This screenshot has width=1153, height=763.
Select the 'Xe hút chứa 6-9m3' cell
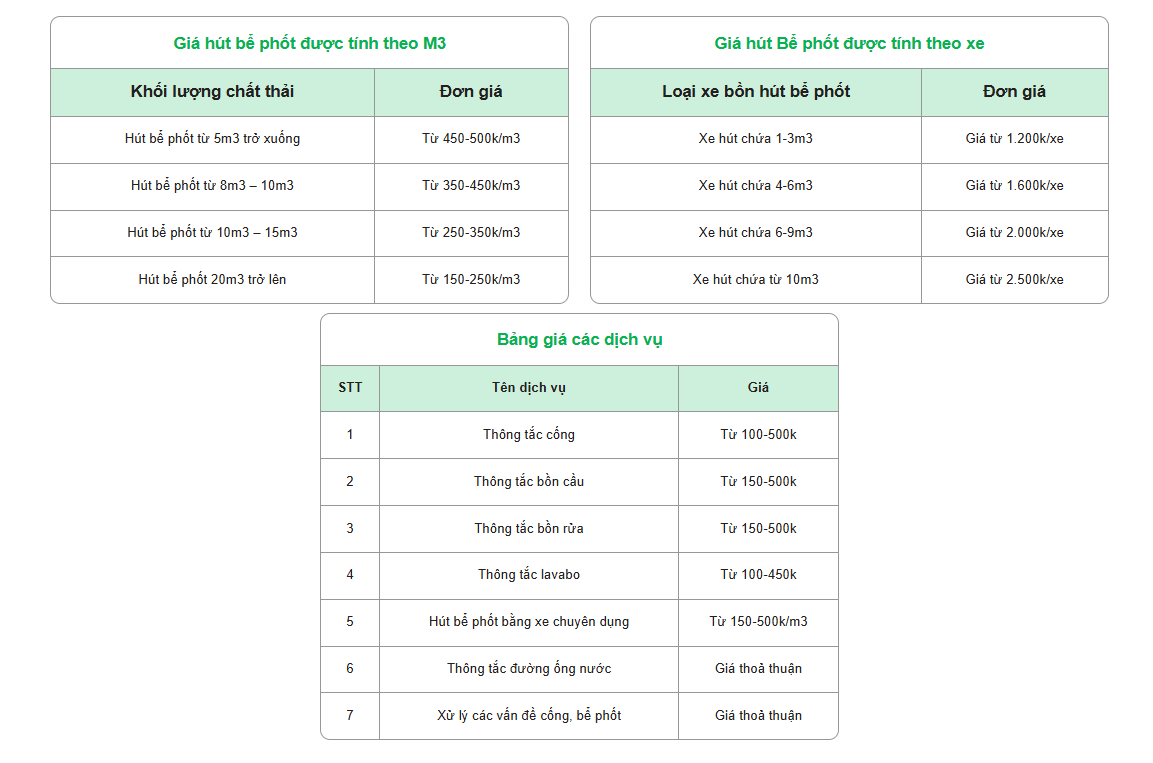click(x=756, y=233)
